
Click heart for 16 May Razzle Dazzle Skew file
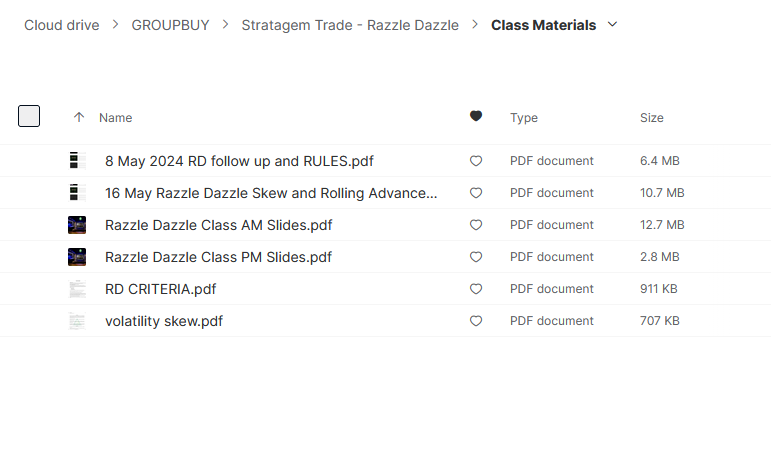476,193
